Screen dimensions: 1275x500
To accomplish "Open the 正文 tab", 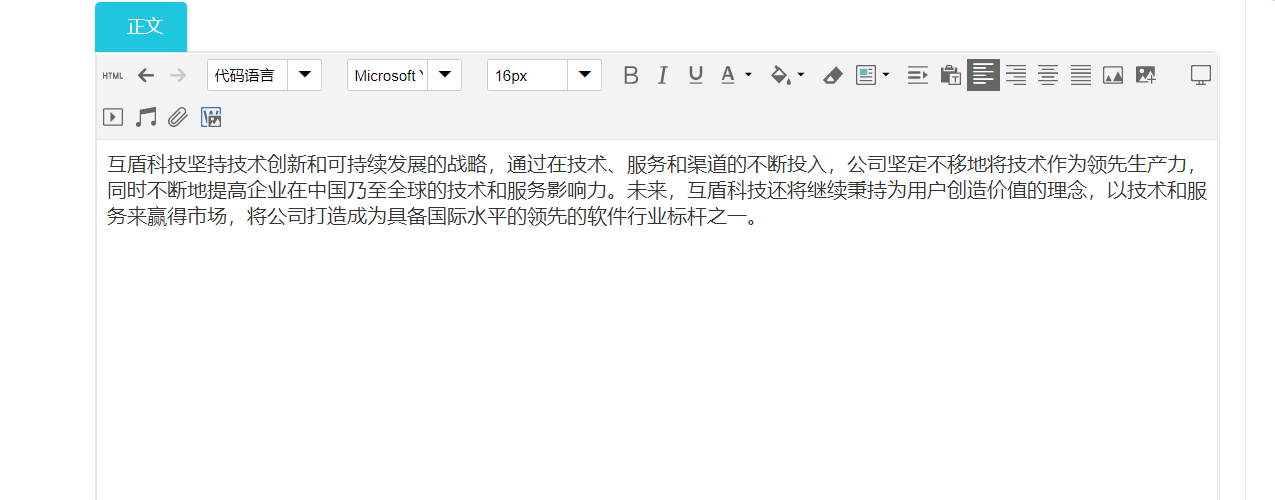I will pyautogui.click(x=141, y=27).
